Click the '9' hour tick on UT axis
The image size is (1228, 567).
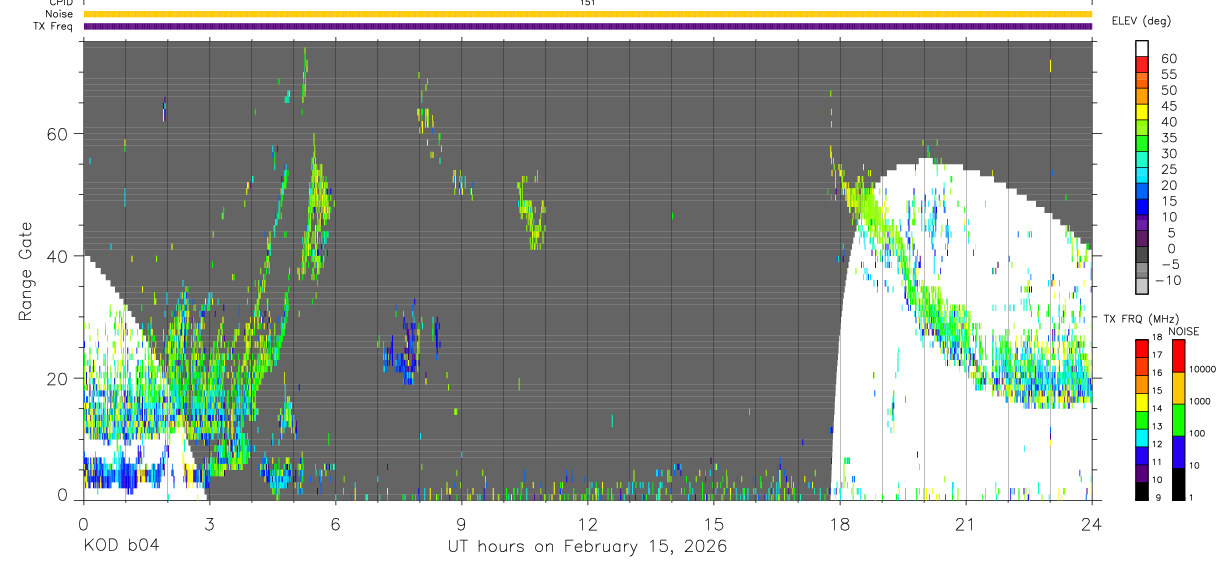461,523
